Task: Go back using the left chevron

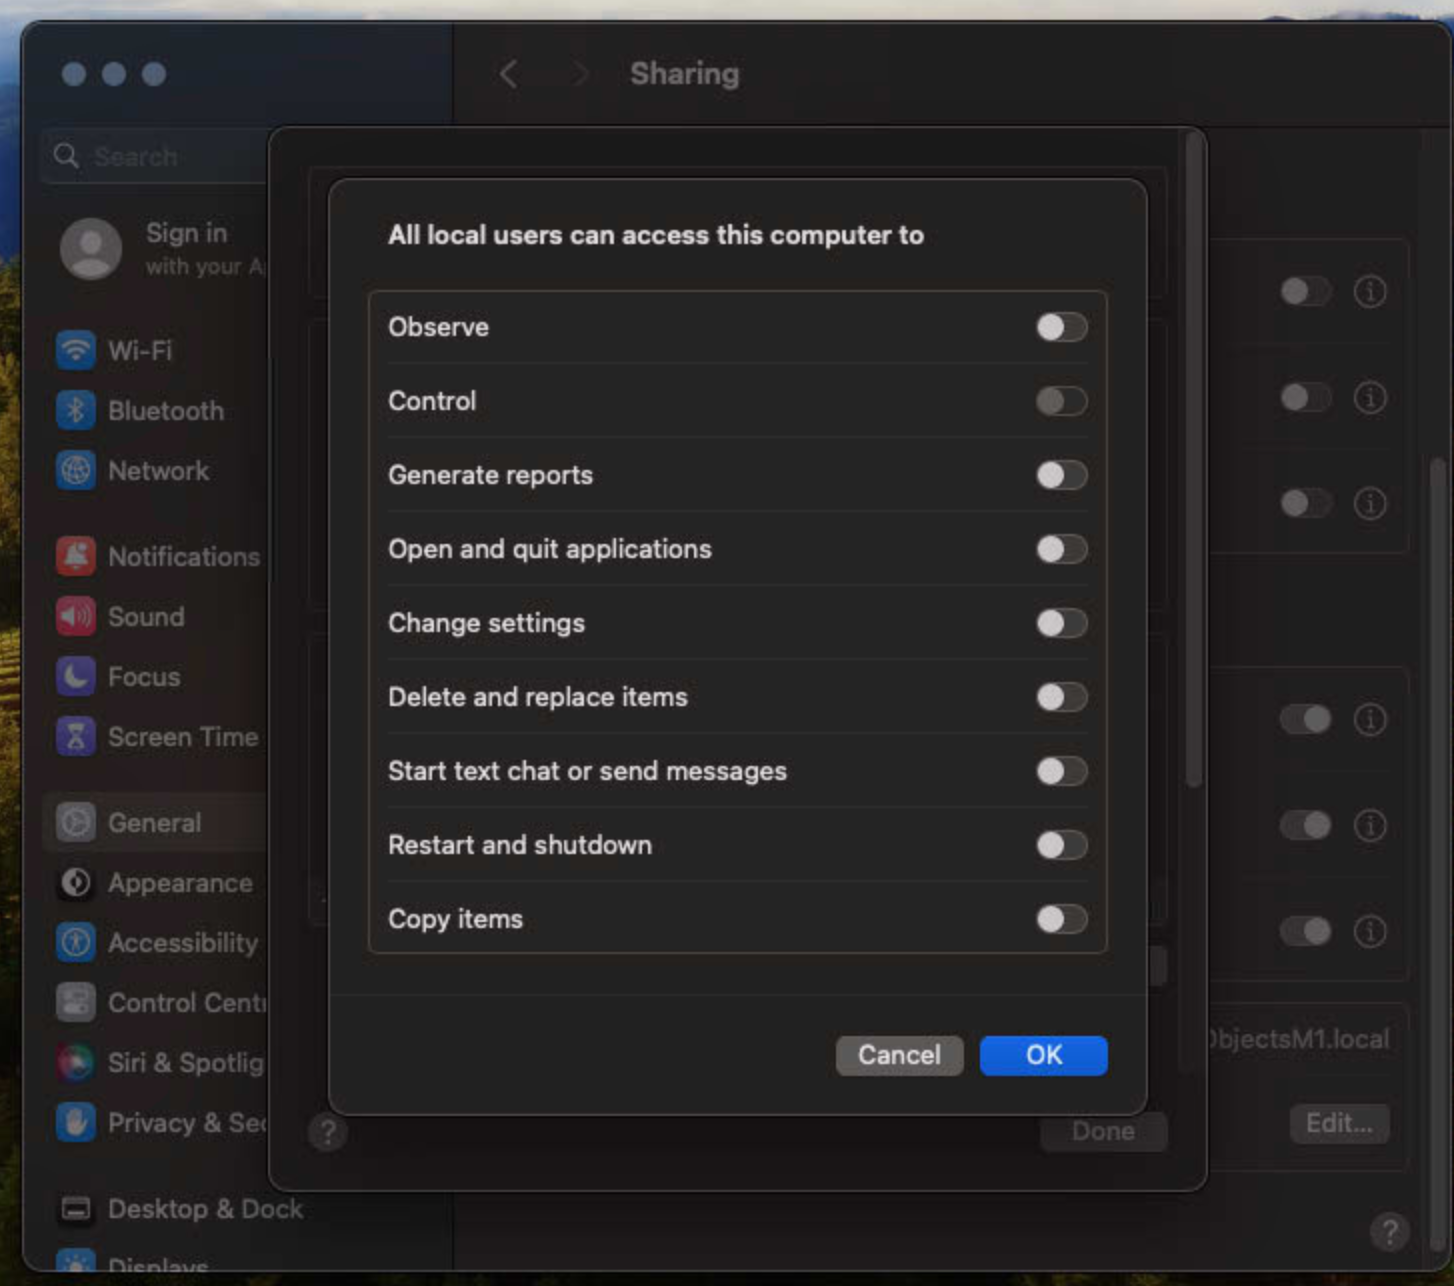Action: [508, 73]
